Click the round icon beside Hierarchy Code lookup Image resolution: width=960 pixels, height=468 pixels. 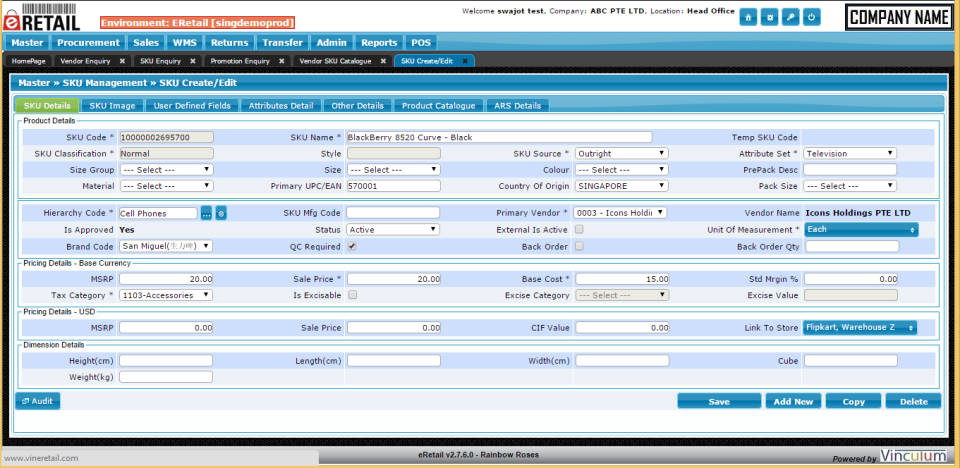pos(221,213)
